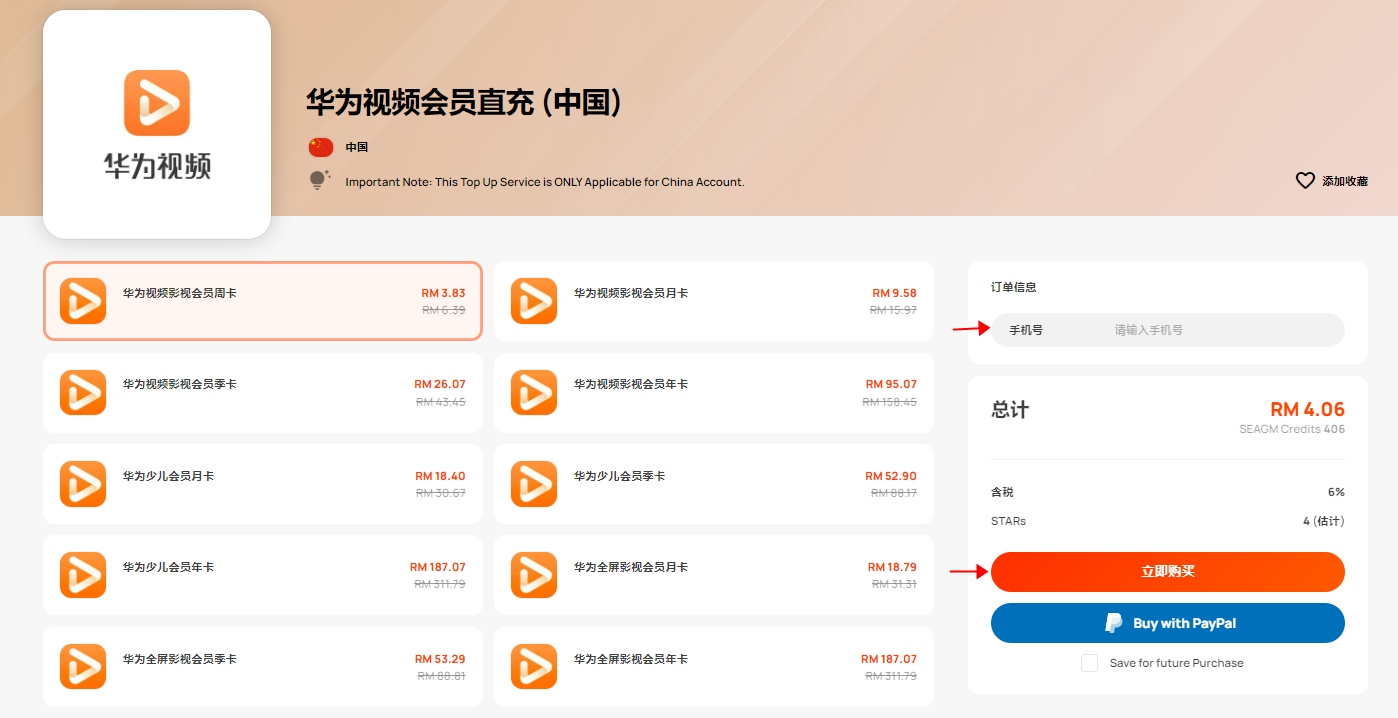
Task: Click the strikethrough RM 158.45 original price
Action: tap(890, 401)
